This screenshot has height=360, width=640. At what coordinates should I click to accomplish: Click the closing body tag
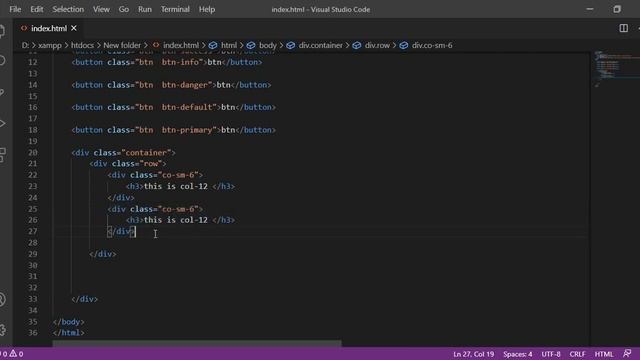[x=69, y=322]
